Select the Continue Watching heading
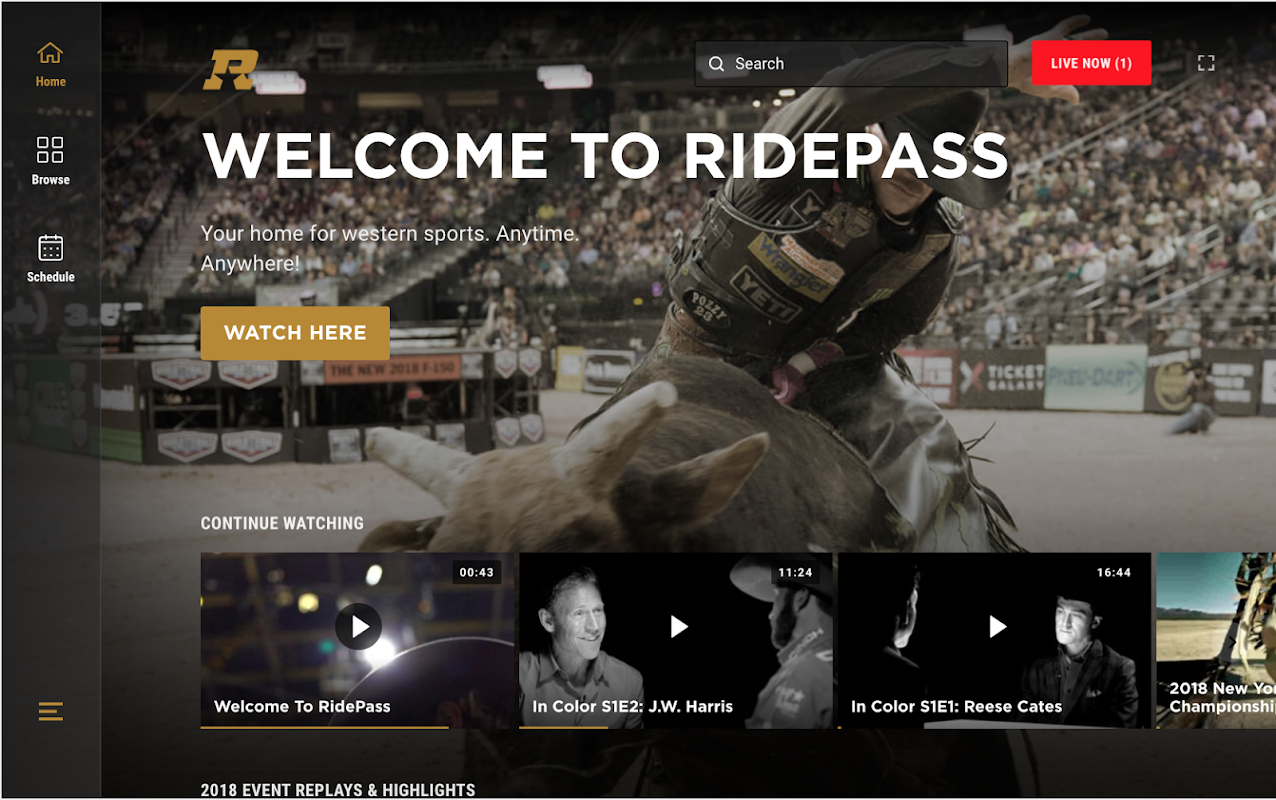 (282, 523)
